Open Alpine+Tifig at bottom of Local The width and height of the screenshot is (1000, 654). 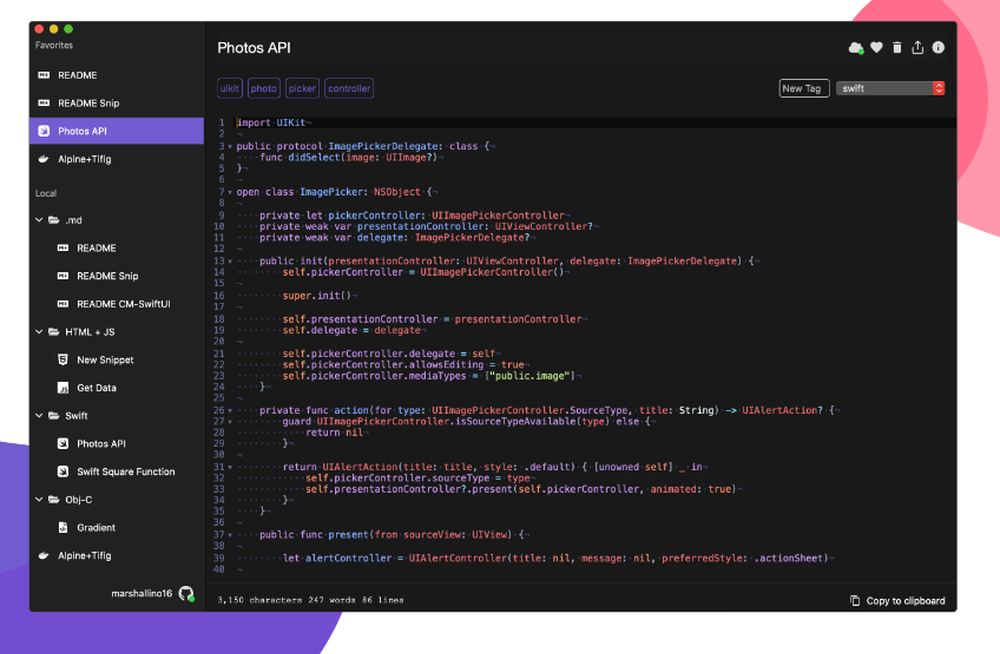[x=117, y=556]
